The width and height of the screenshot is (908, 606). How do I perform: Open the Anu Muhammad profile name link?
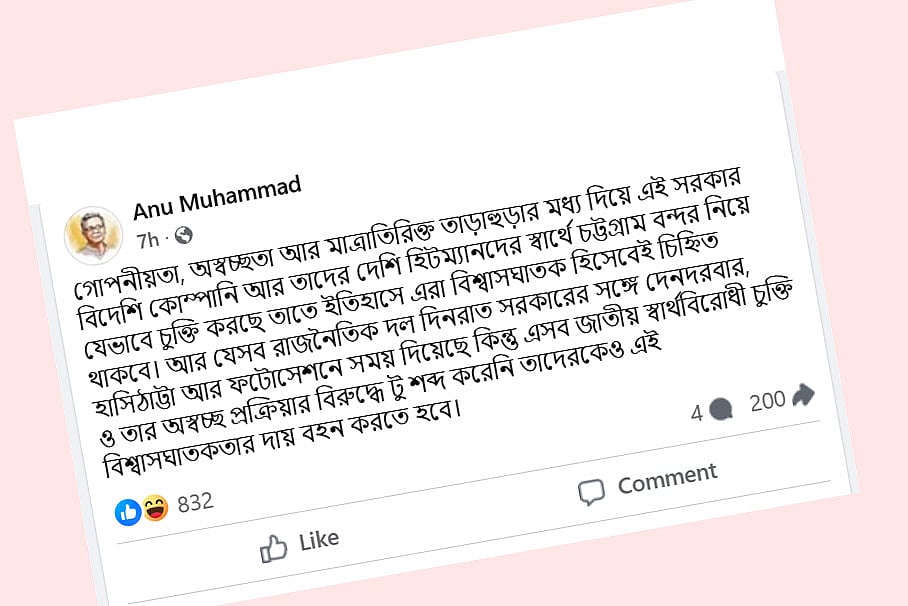tap(217, 199)
